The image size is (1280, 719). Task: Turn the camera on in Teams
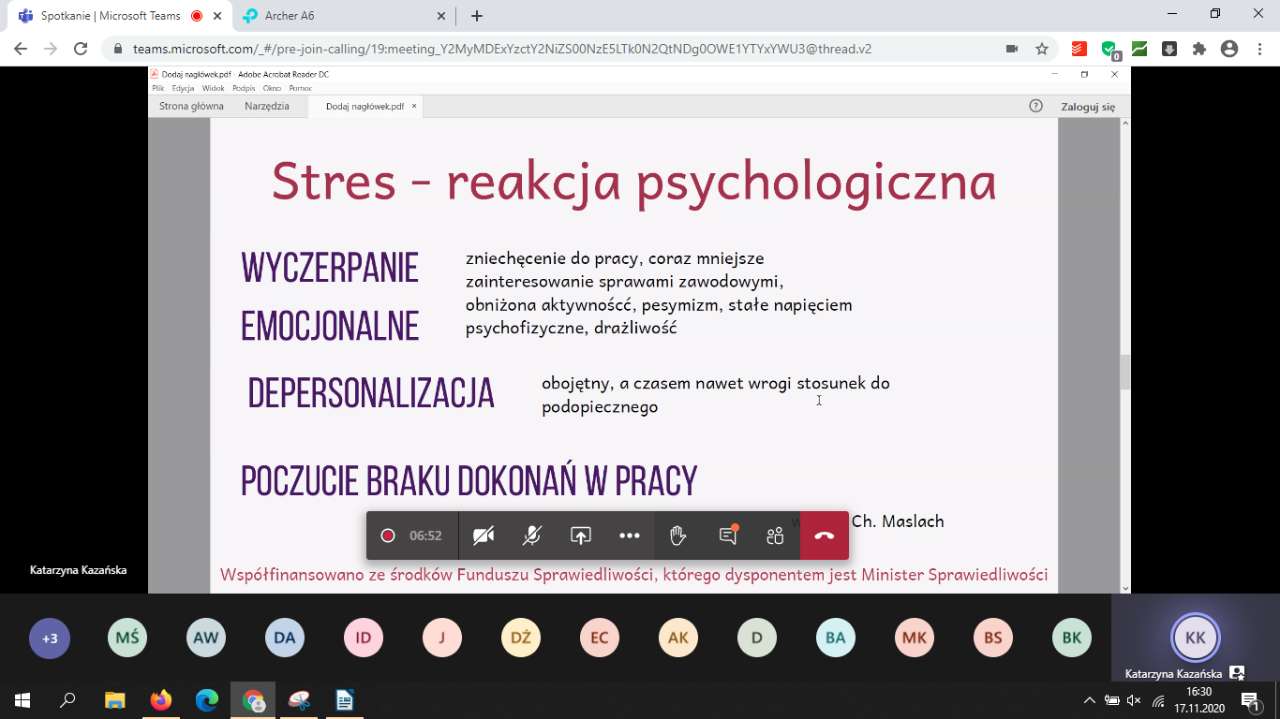(483, 536)
